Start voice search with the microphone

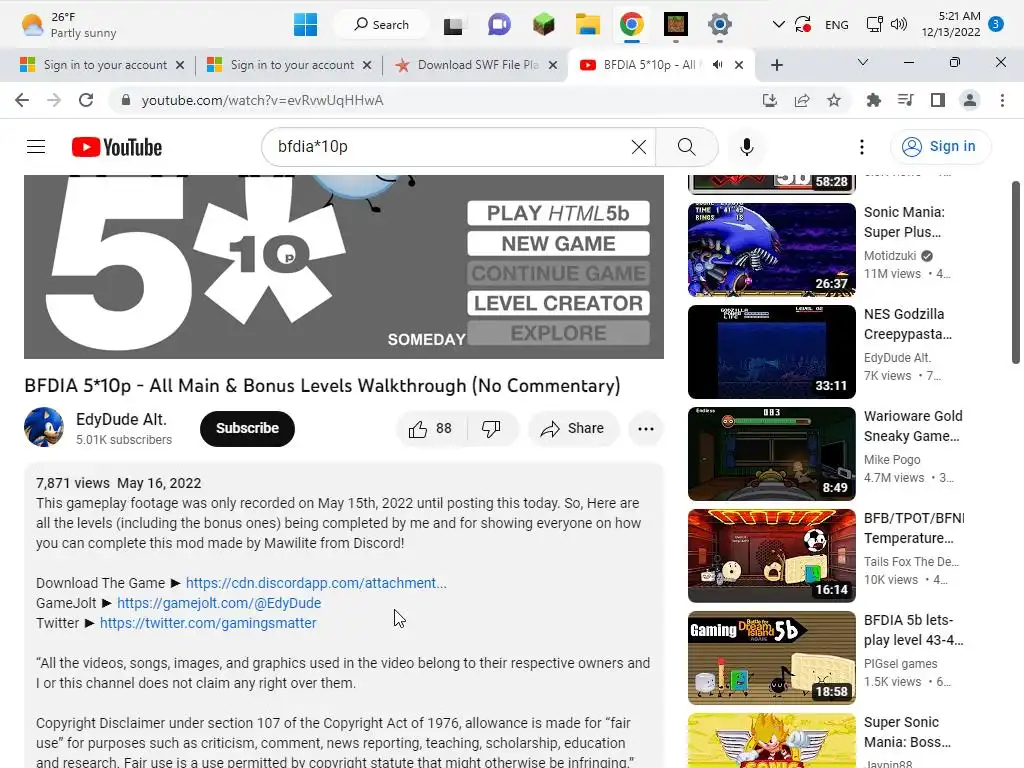[x=746, y=147]
